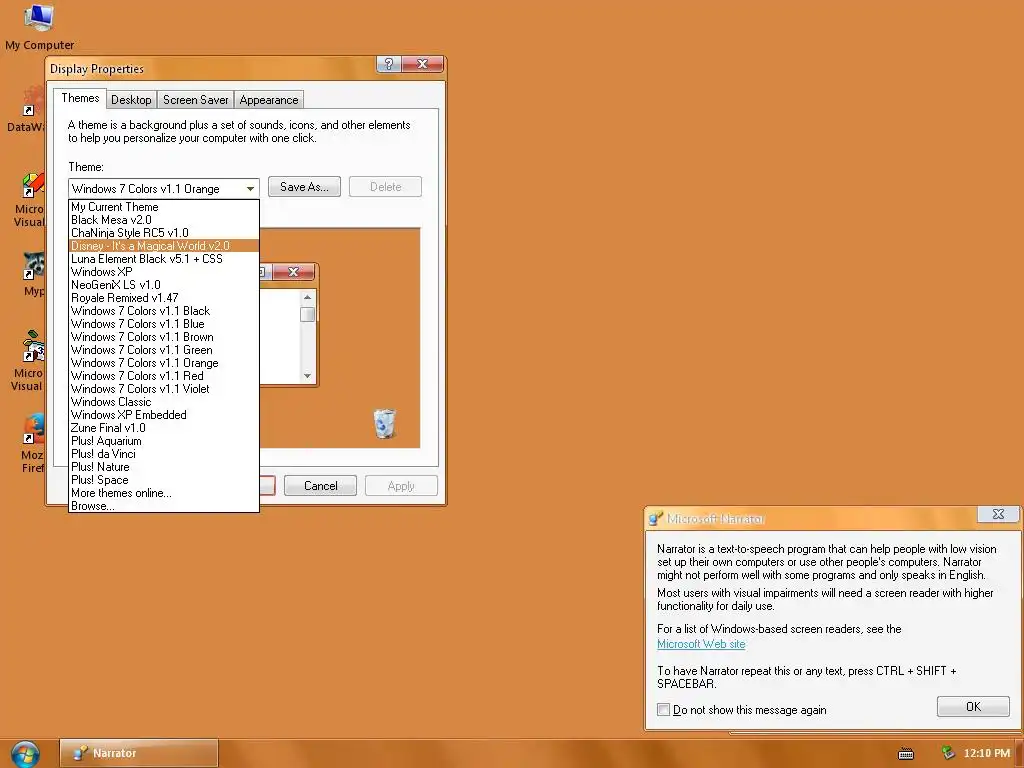This screenshot has width=1024, height=768.
Task: Click More themes online... entry
Action: click(164, 493)
